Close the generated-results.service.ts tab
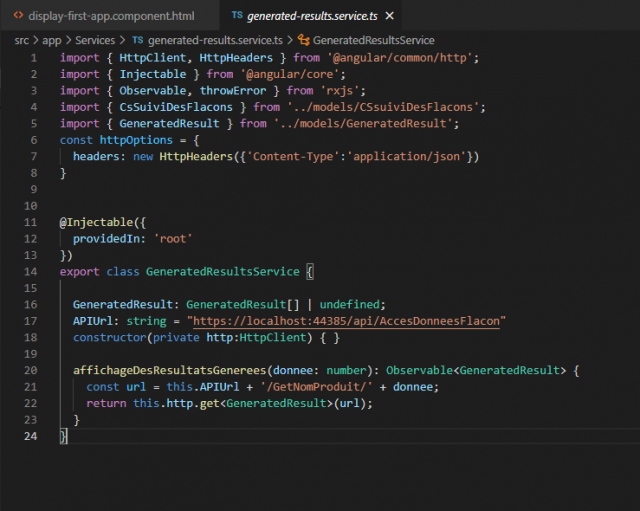This screenshot has height=511, width=640. (x=389, y=17)
